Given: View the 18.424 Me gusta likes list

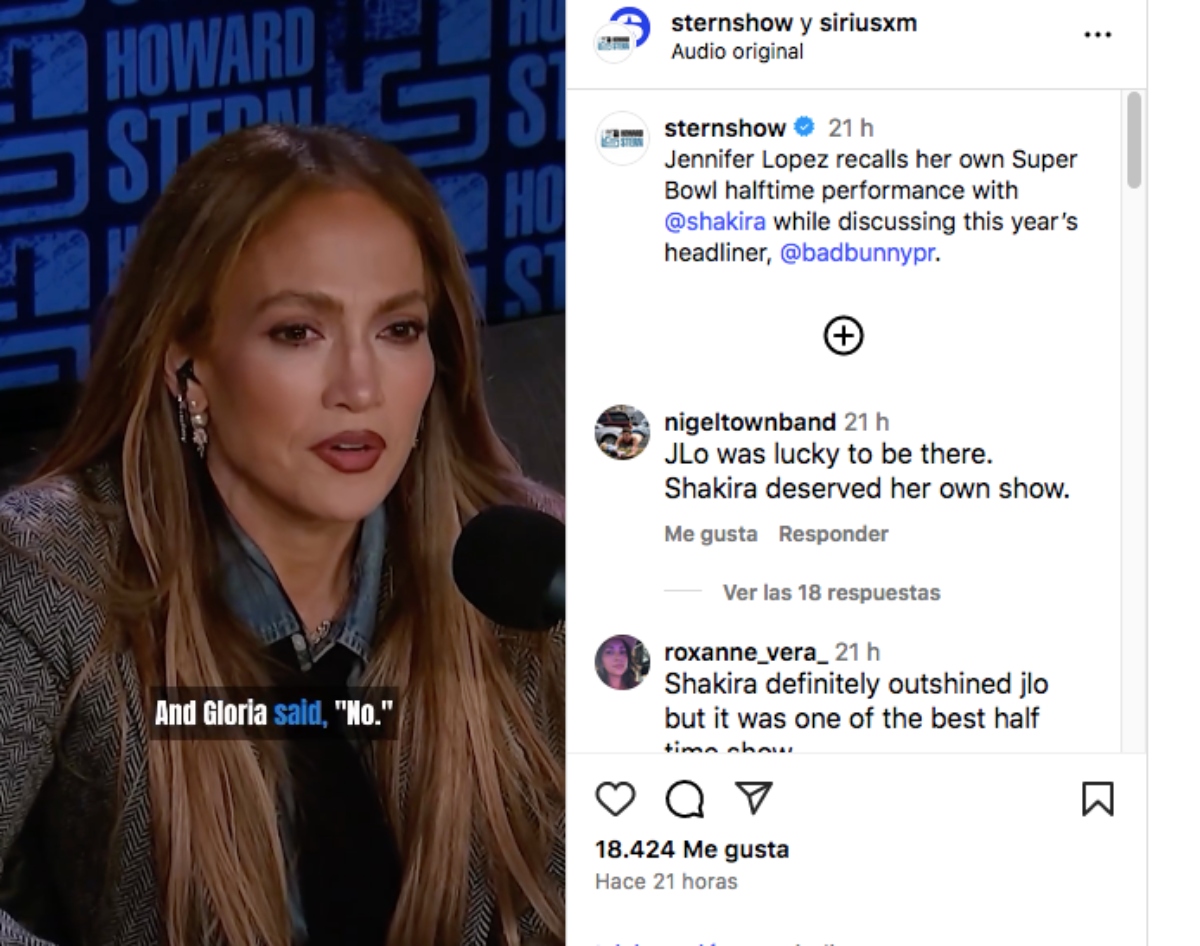Looking at the screenshot, I should click(x=692, y=849).
